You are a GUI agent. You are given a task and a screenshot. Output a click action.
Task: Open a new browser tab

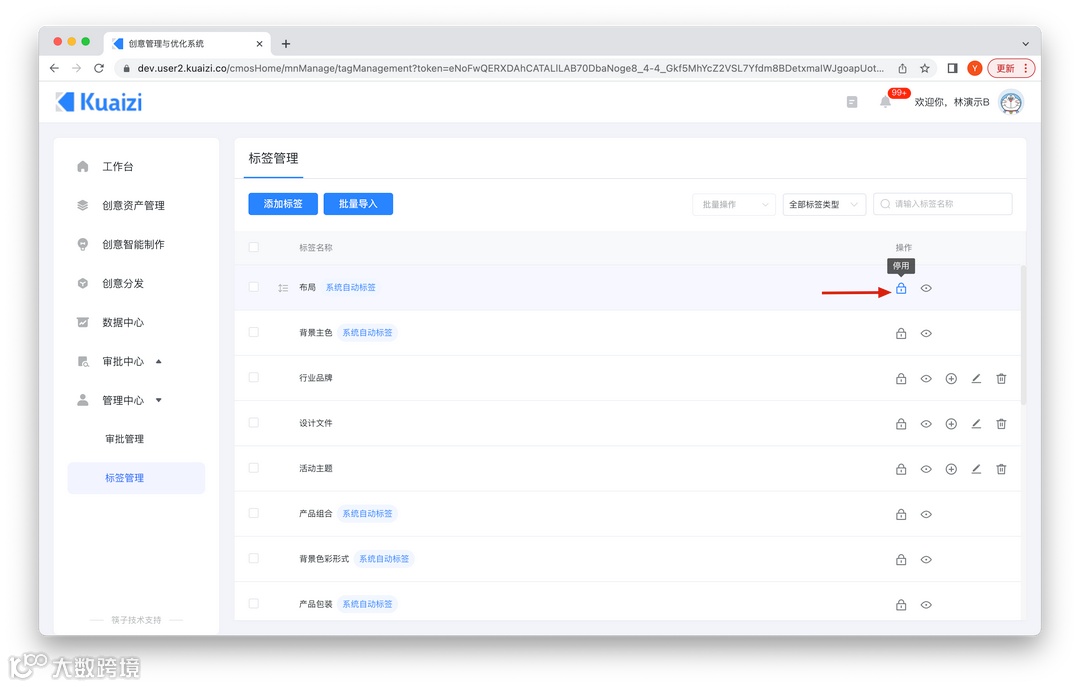click(286, 44)
